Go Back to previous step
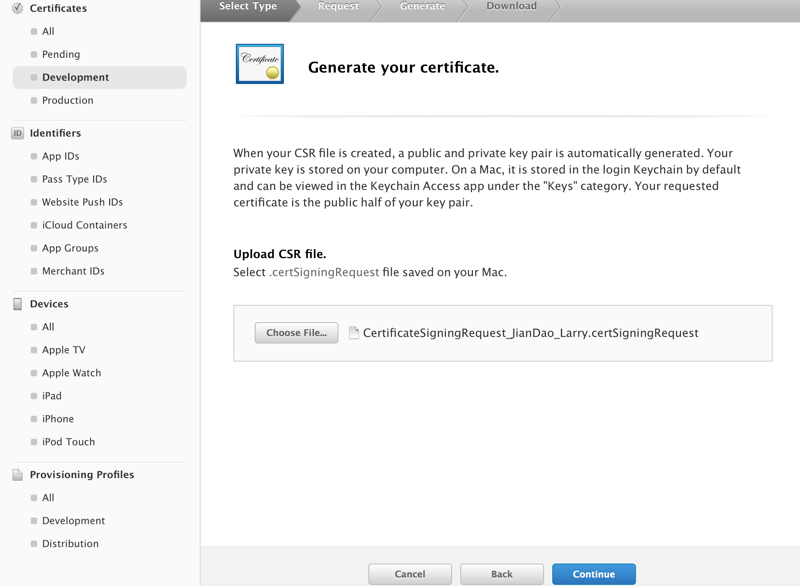800x586 pixels. pyautogui.click(x=502, y=574)
